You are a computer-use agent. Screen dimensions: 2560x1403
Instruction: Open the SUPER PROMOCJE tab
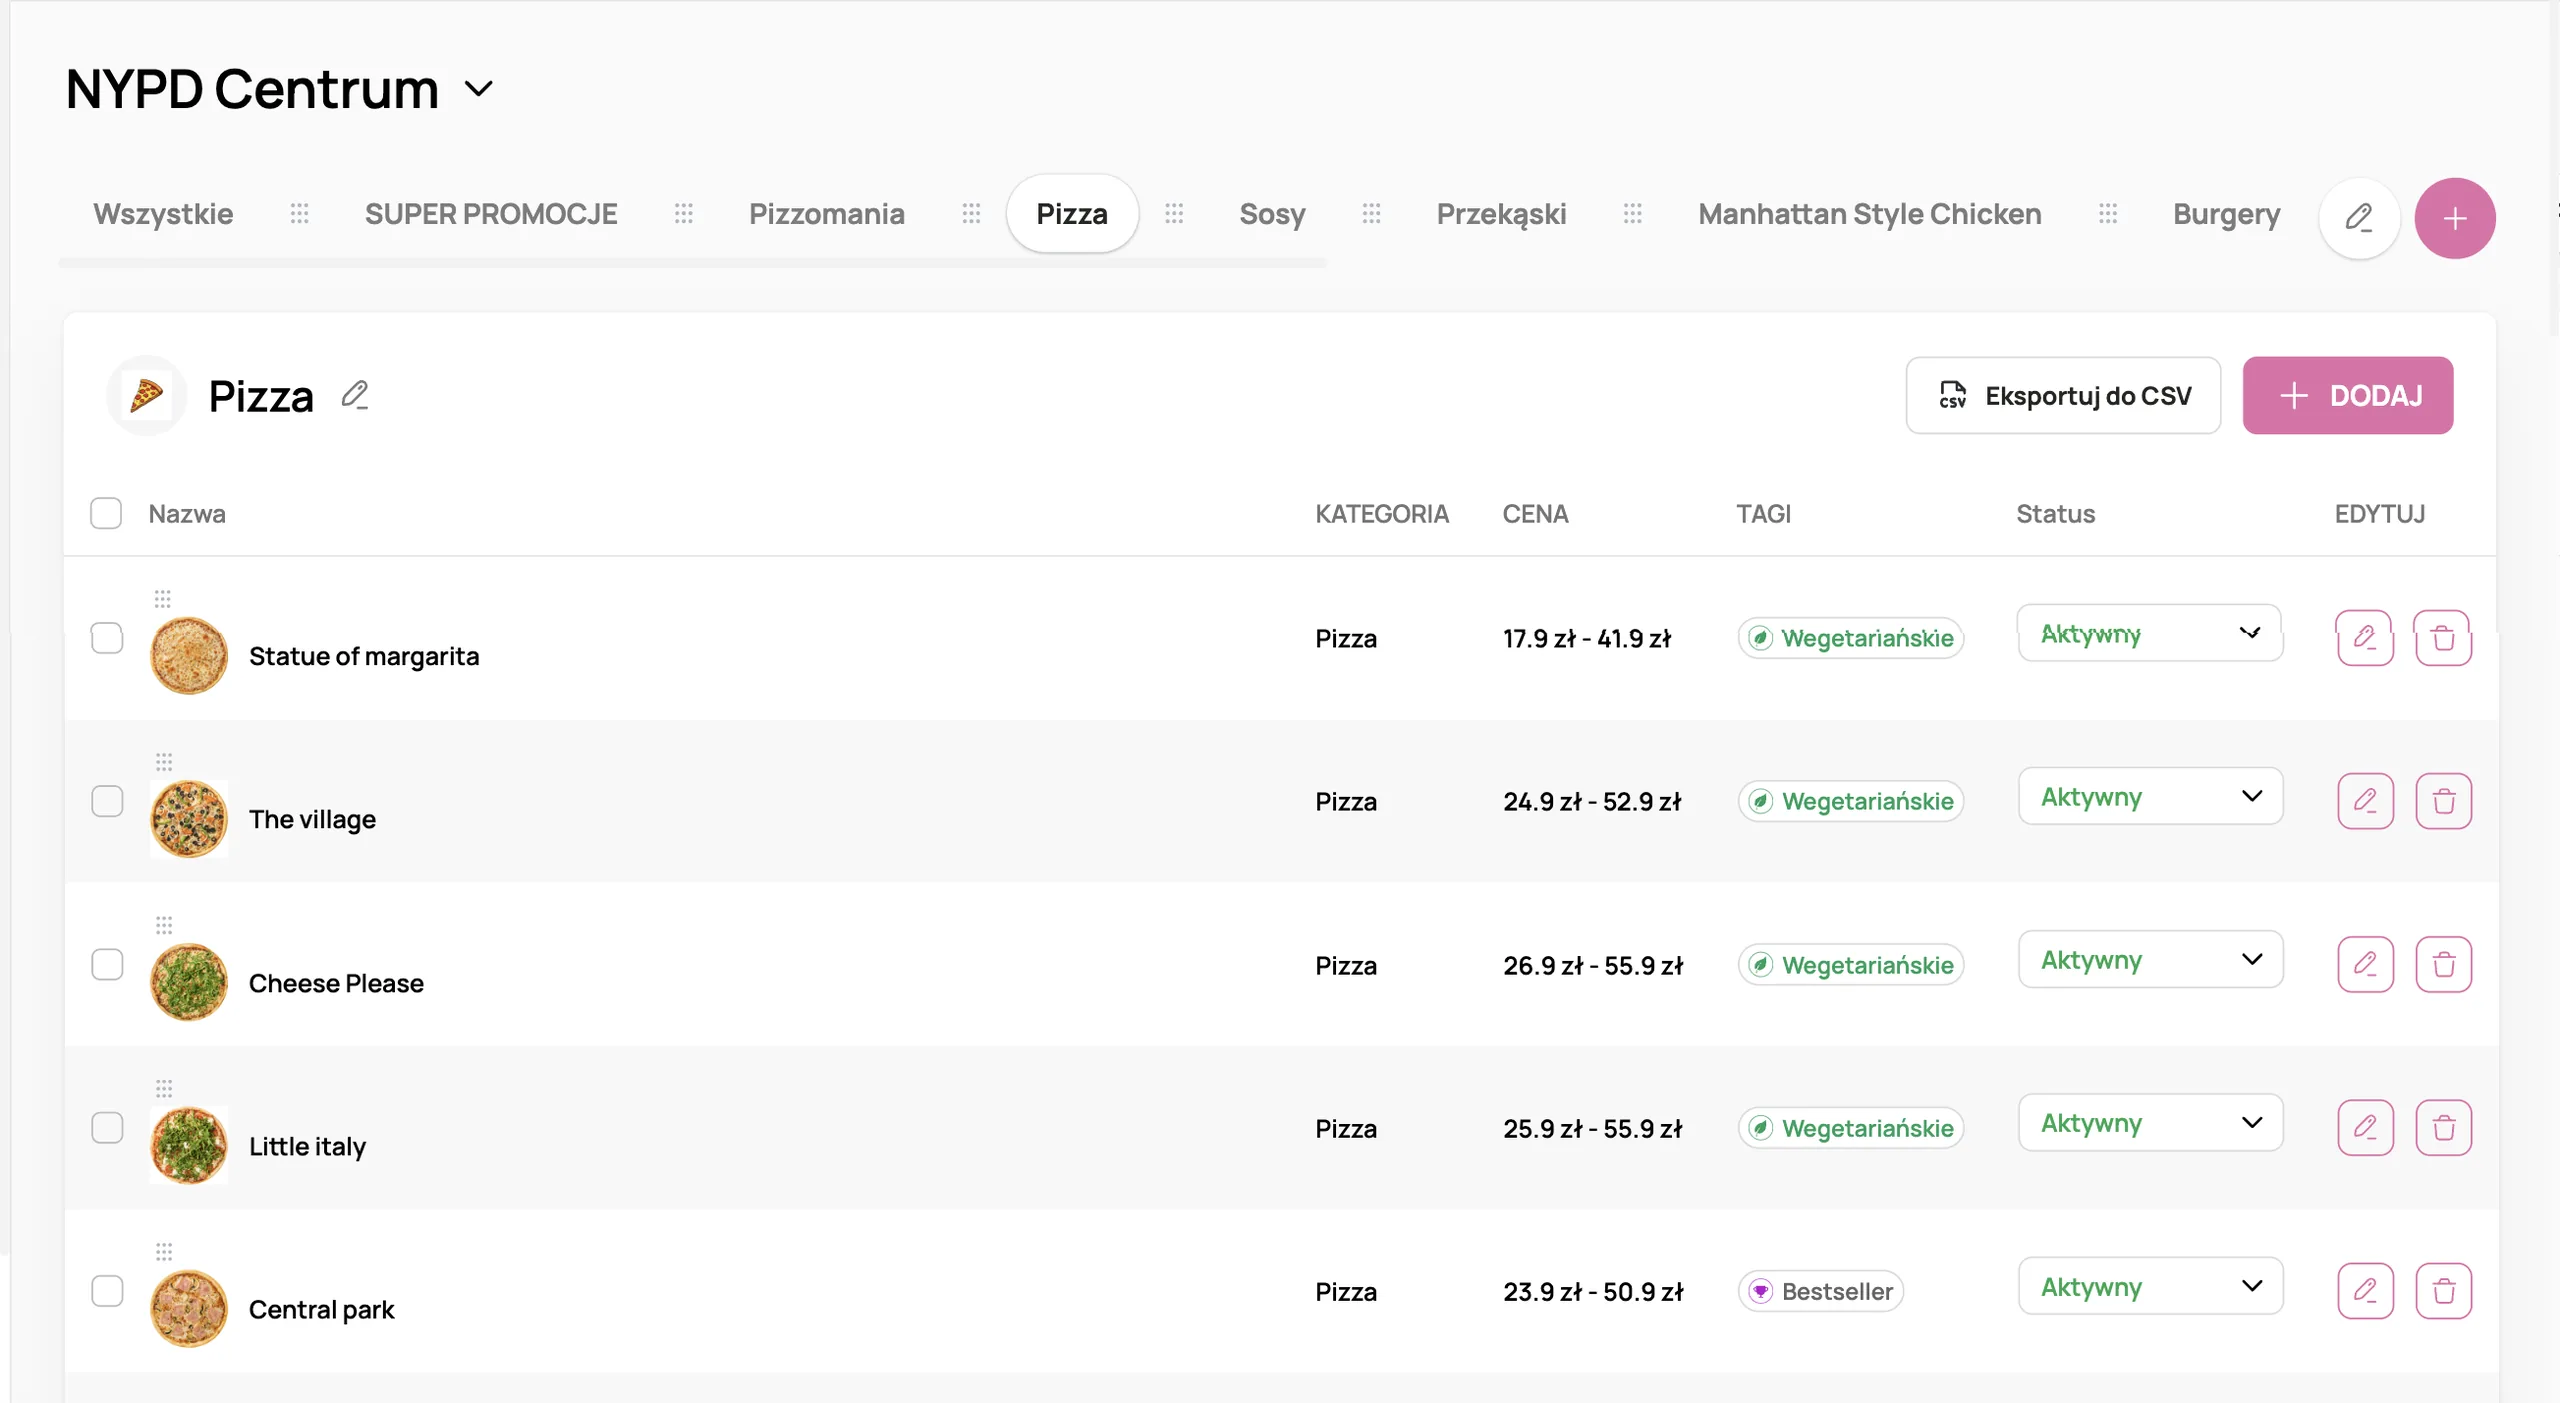pyautogui.click(x=491, y=214)
